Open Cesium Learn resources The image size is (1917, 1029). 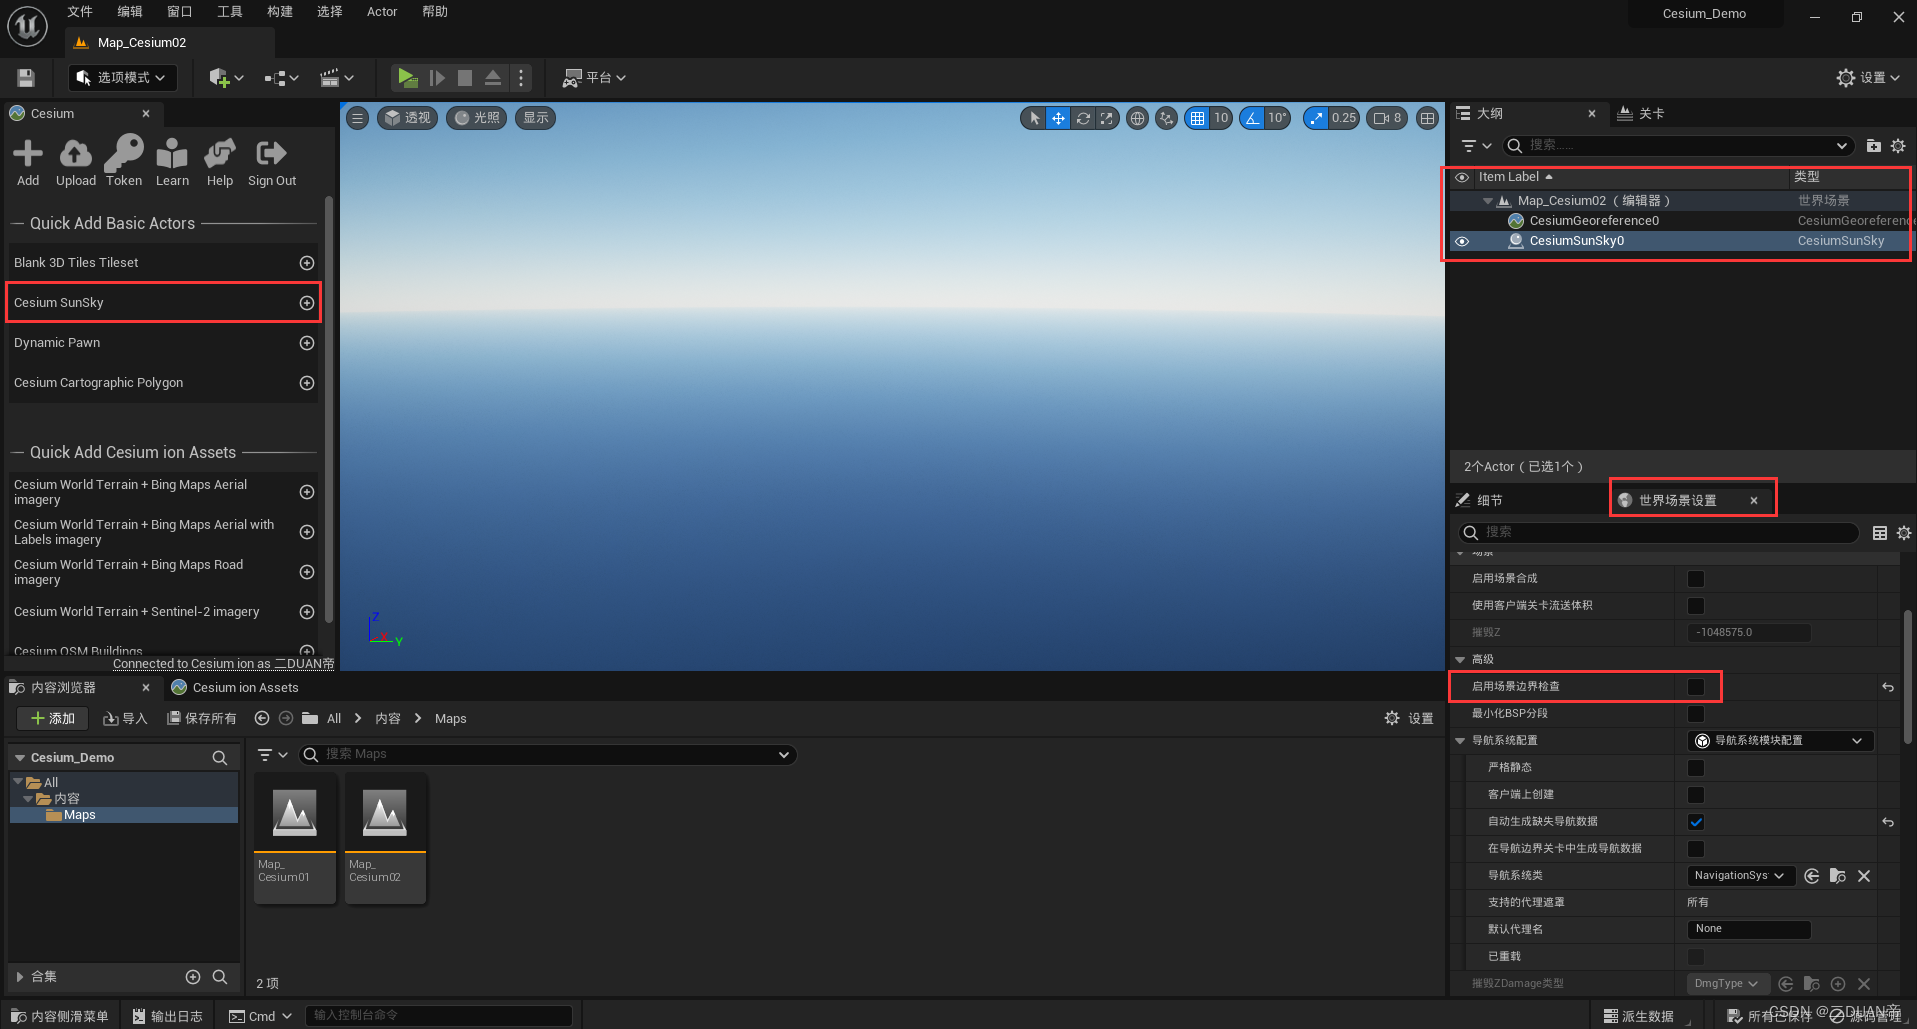click(x=172, y=162)
